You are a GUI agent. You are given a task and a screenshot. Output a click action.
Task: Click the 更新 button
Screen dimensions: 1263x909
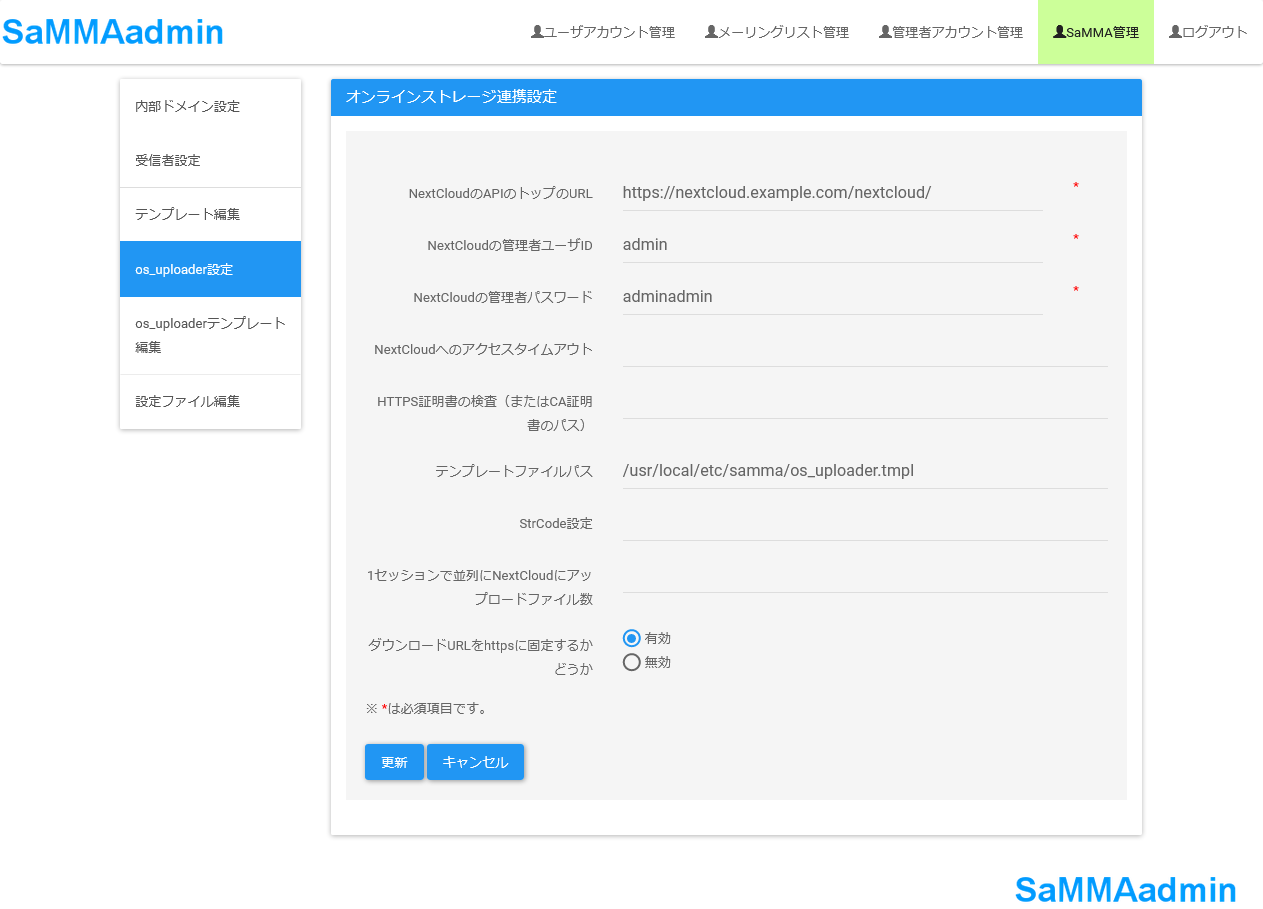[x=394, y=762]
